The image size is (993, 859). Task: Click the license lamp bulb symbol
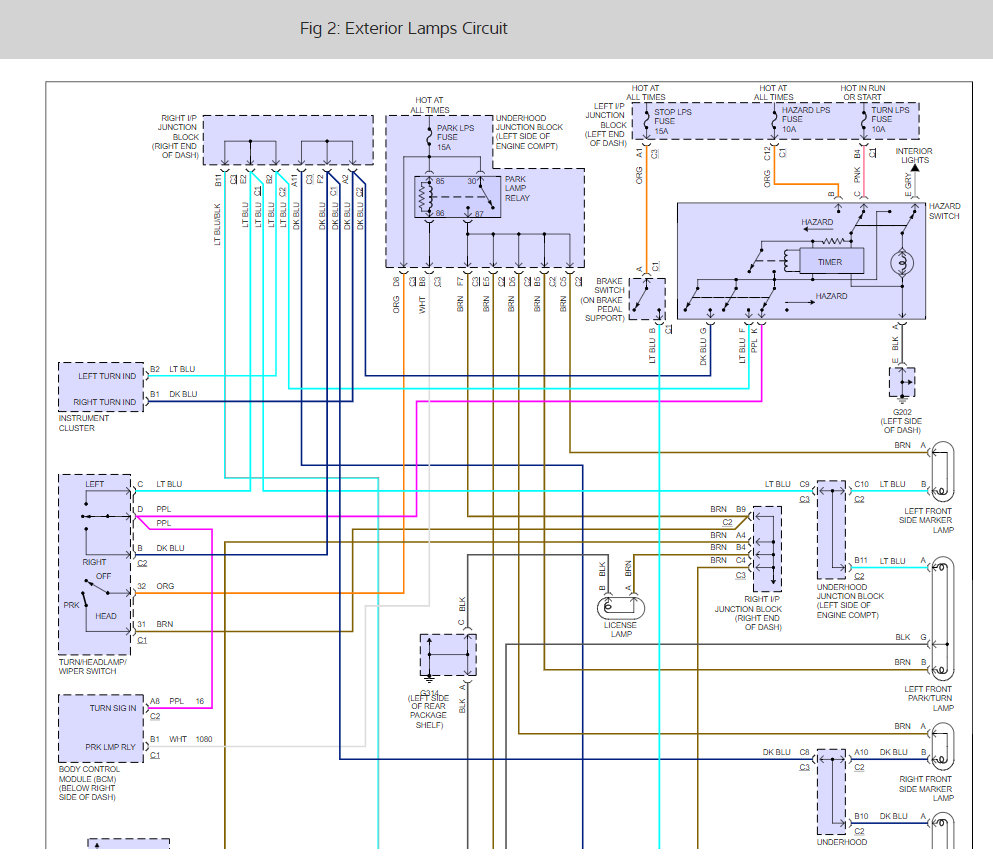pos(620,608)
